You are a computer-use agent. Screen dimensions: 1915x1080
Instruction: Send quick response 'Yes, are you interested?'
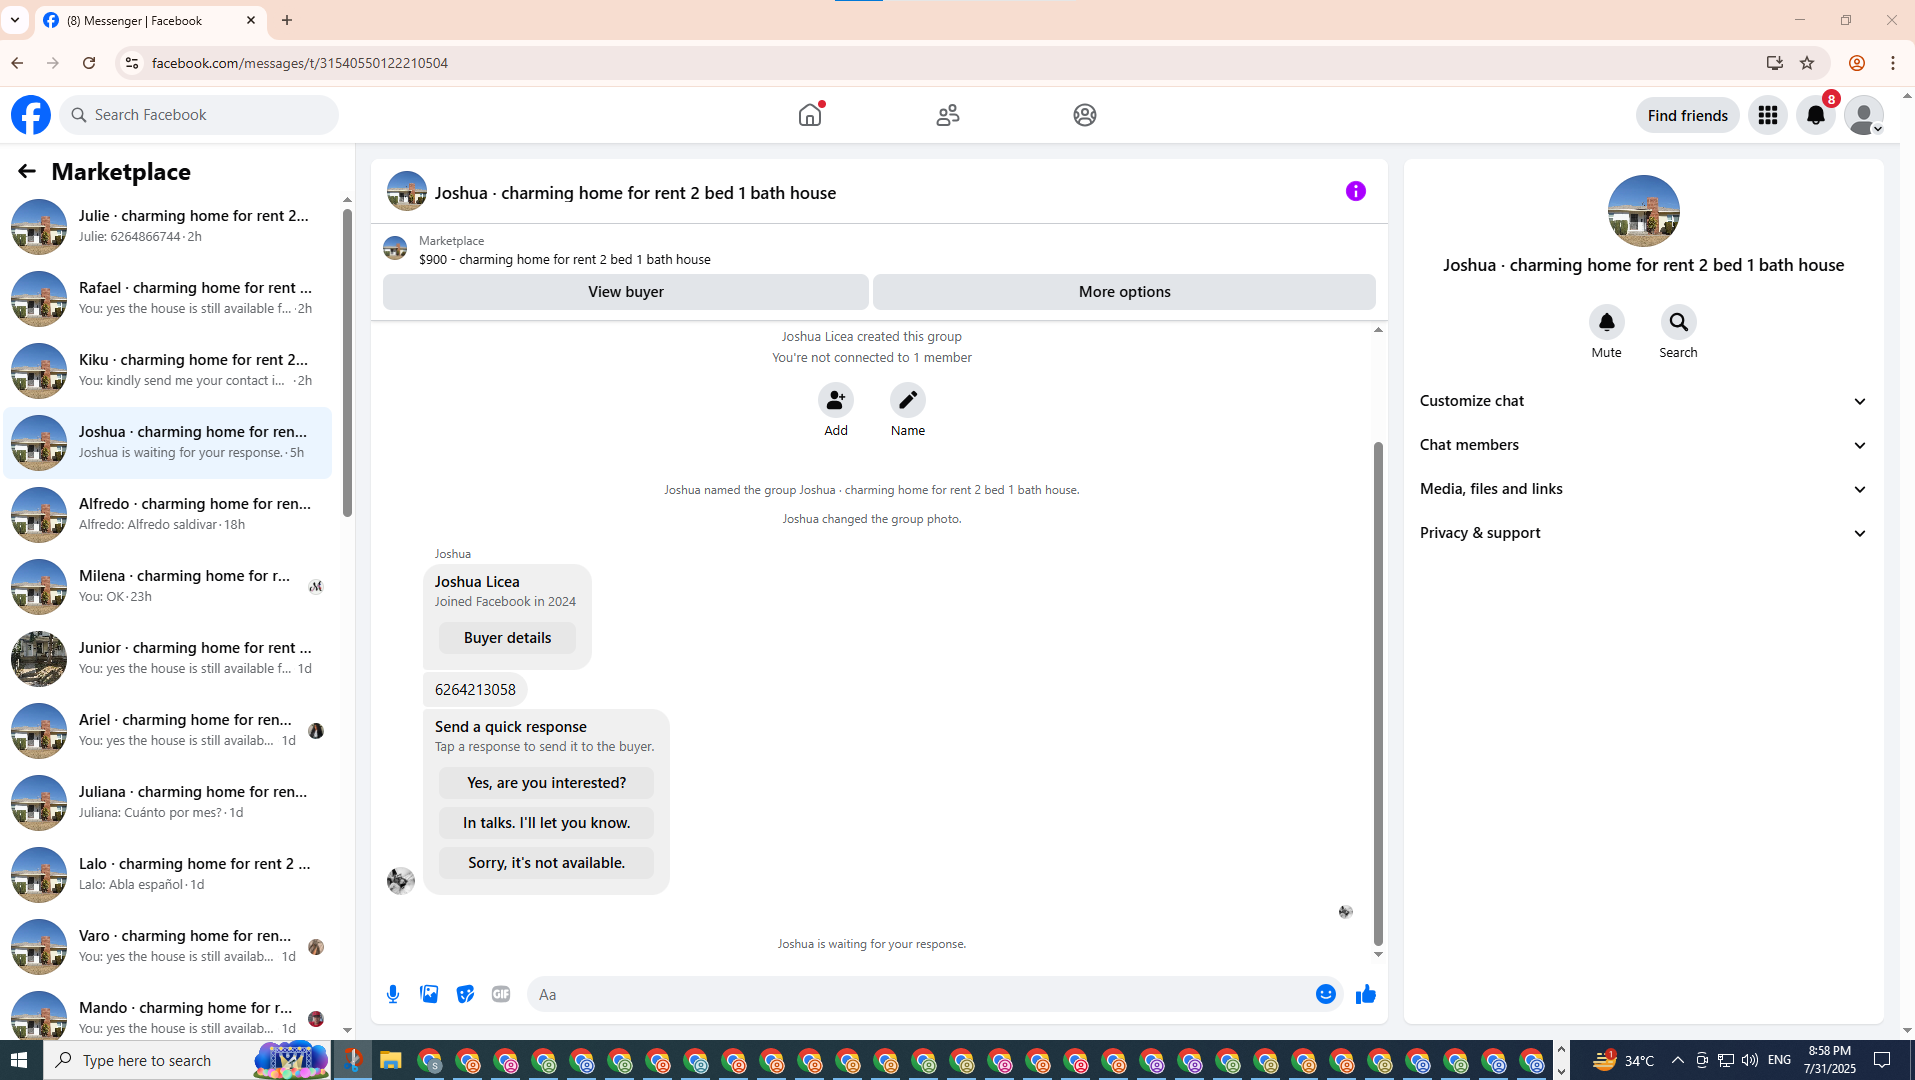tap(546, 783)
